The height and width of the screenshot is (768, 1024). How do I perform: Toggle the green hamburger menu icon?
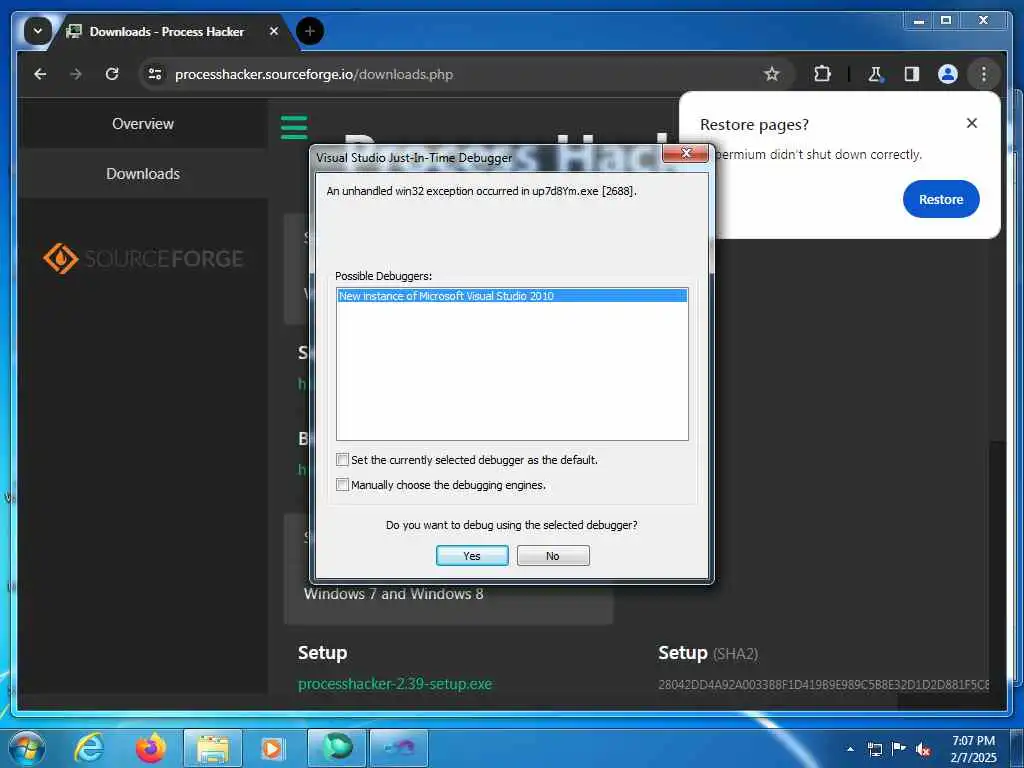pos(294,127)
